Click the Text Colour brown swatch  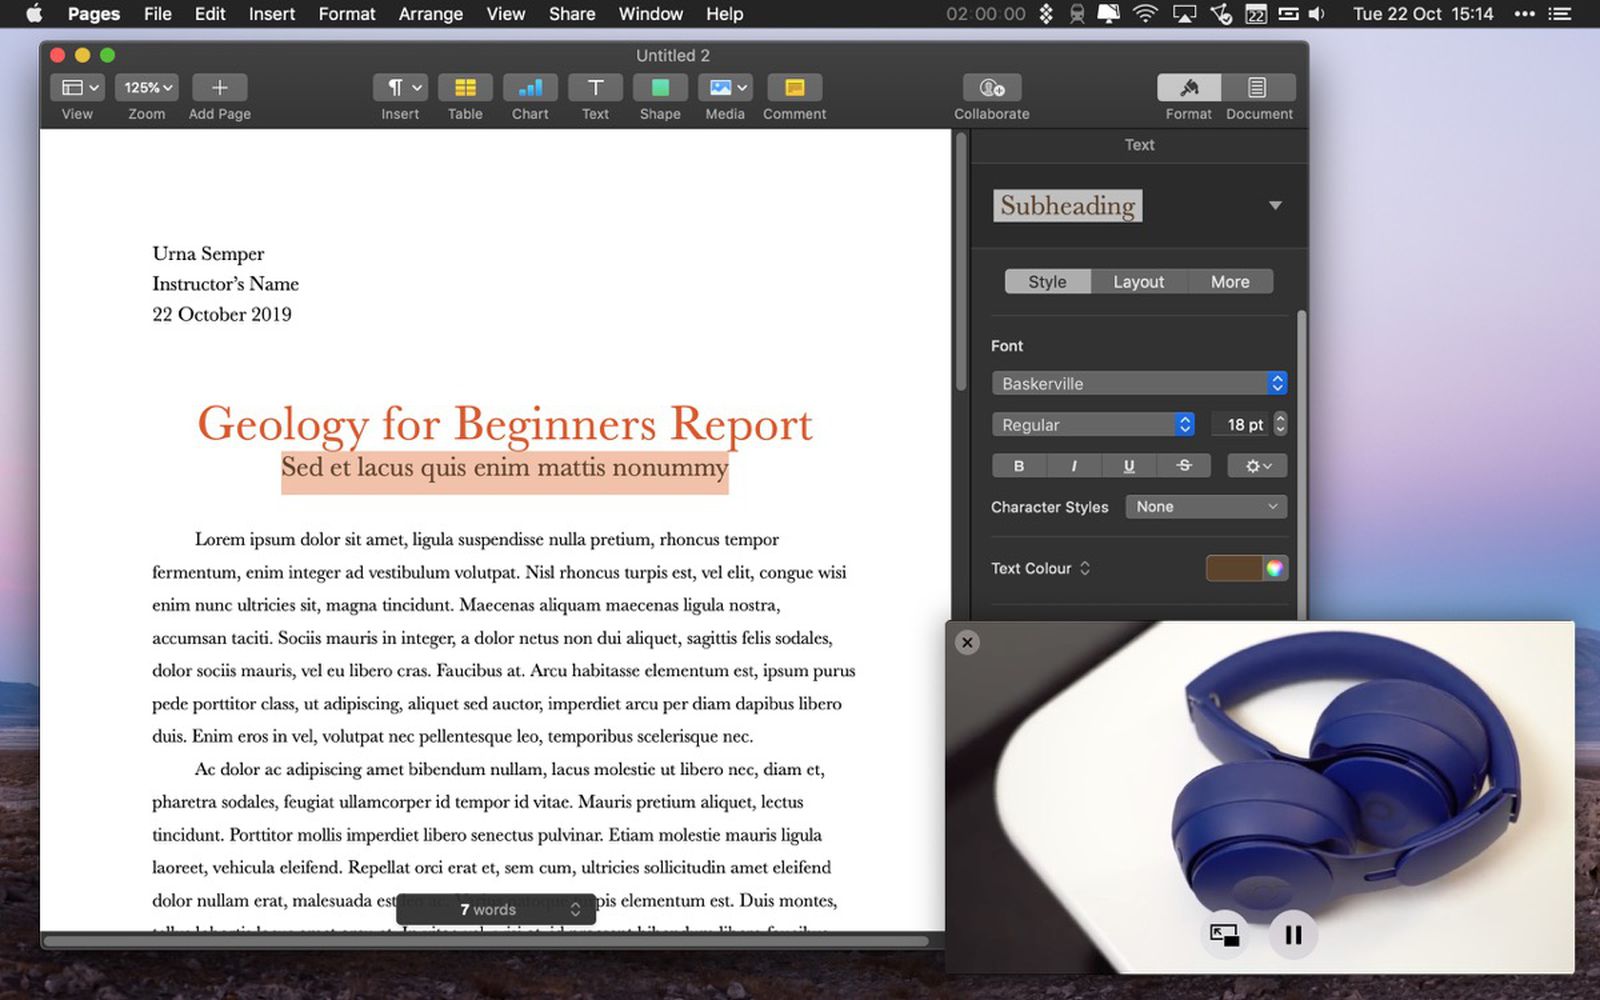click(x=1234, y=569)
